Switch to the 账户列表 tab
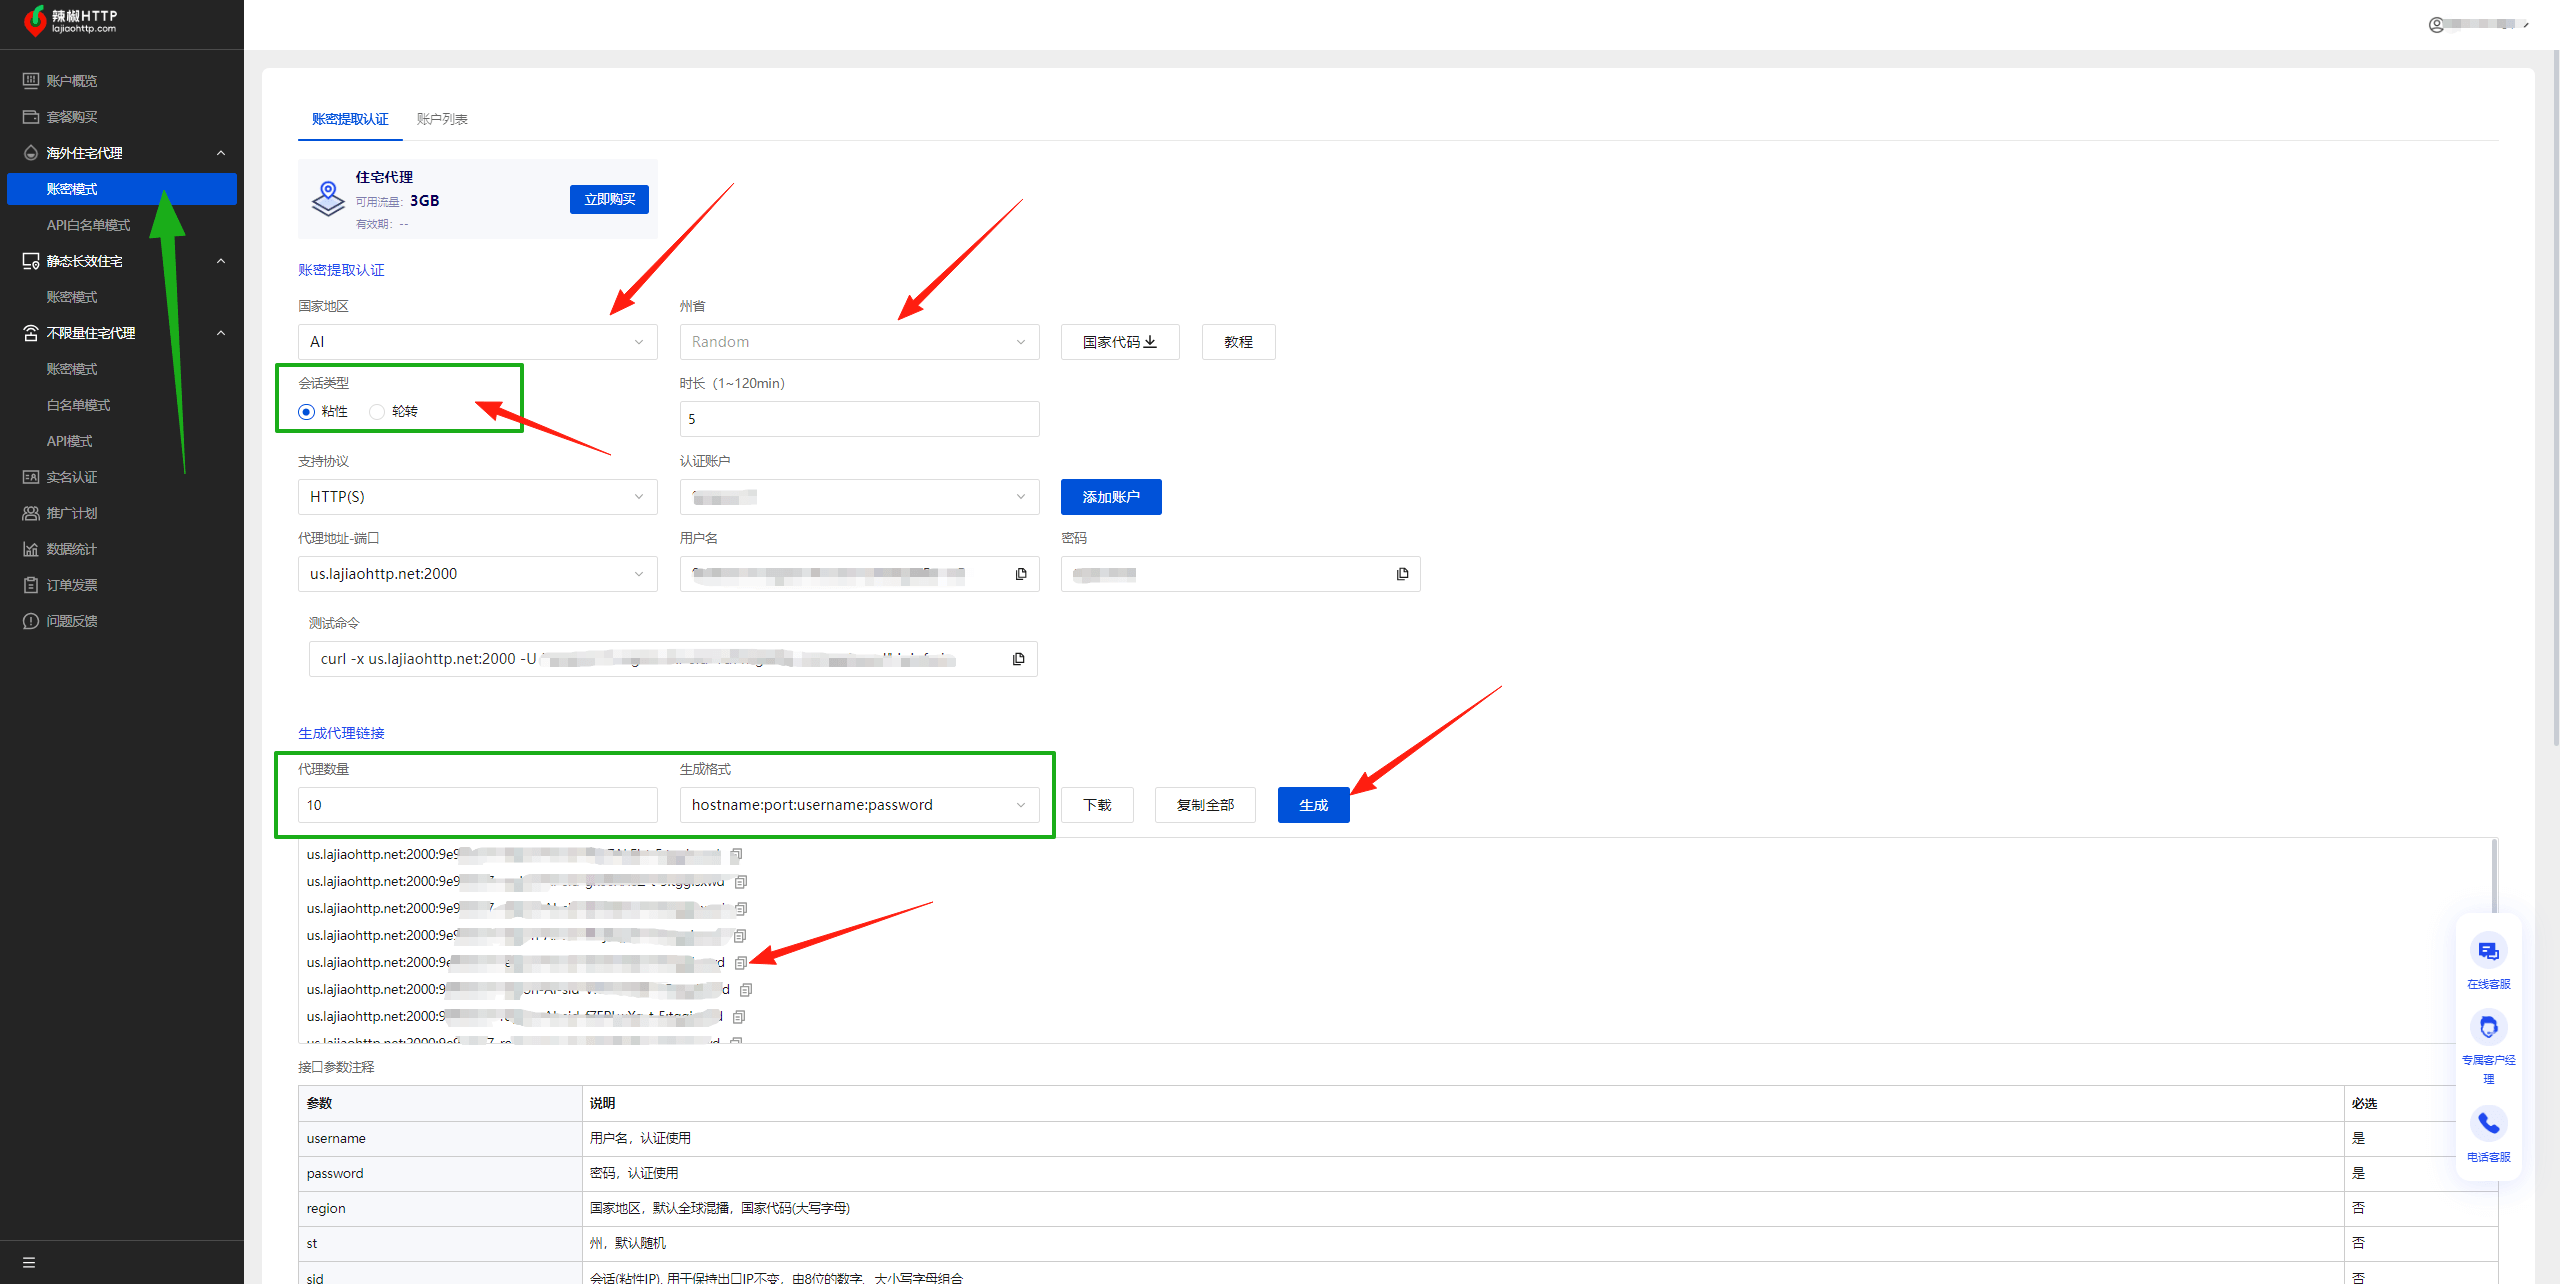The height and width of the screenshot is (1284, 2560). tap(442, 119)
